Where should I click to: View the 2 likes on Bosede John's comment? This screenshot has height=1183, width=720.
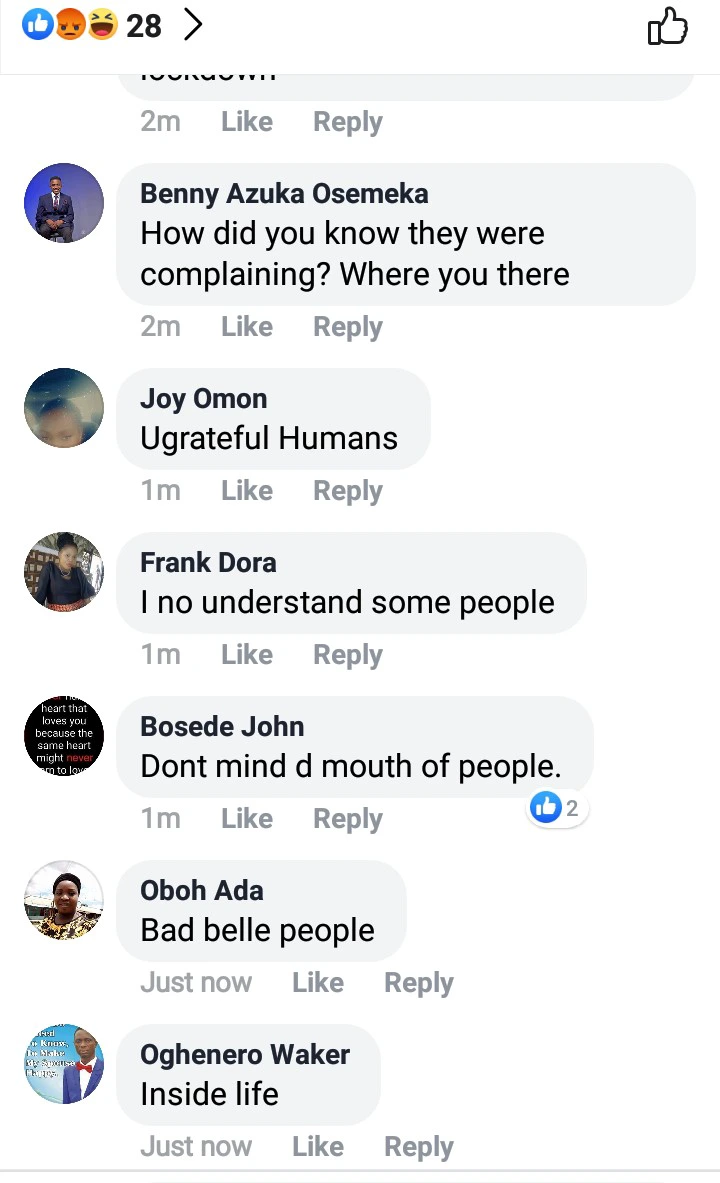(x=557, y=808)
